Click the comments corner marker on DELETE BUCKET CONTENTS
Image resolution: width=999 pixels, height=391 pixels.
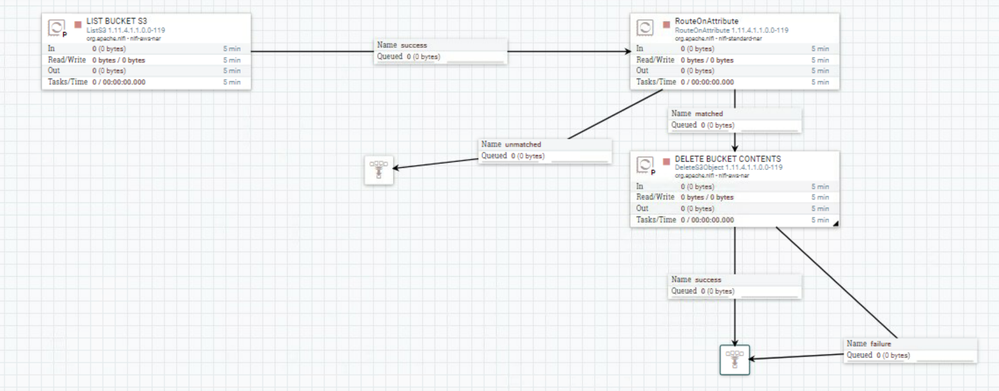pyautogui.click(x=835, y=223)
